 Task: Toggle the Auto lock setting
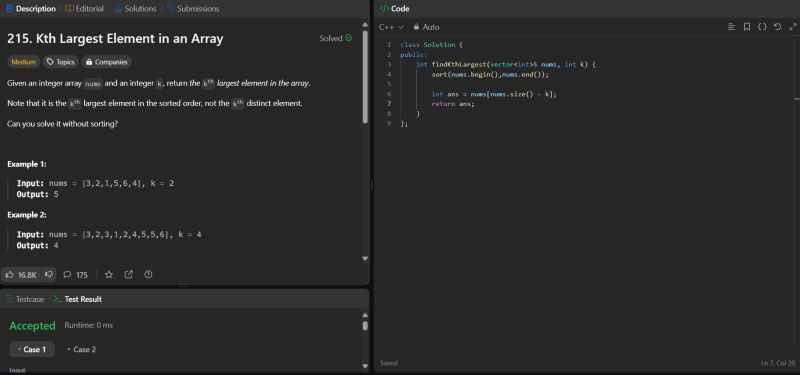[x=426, y=27]
